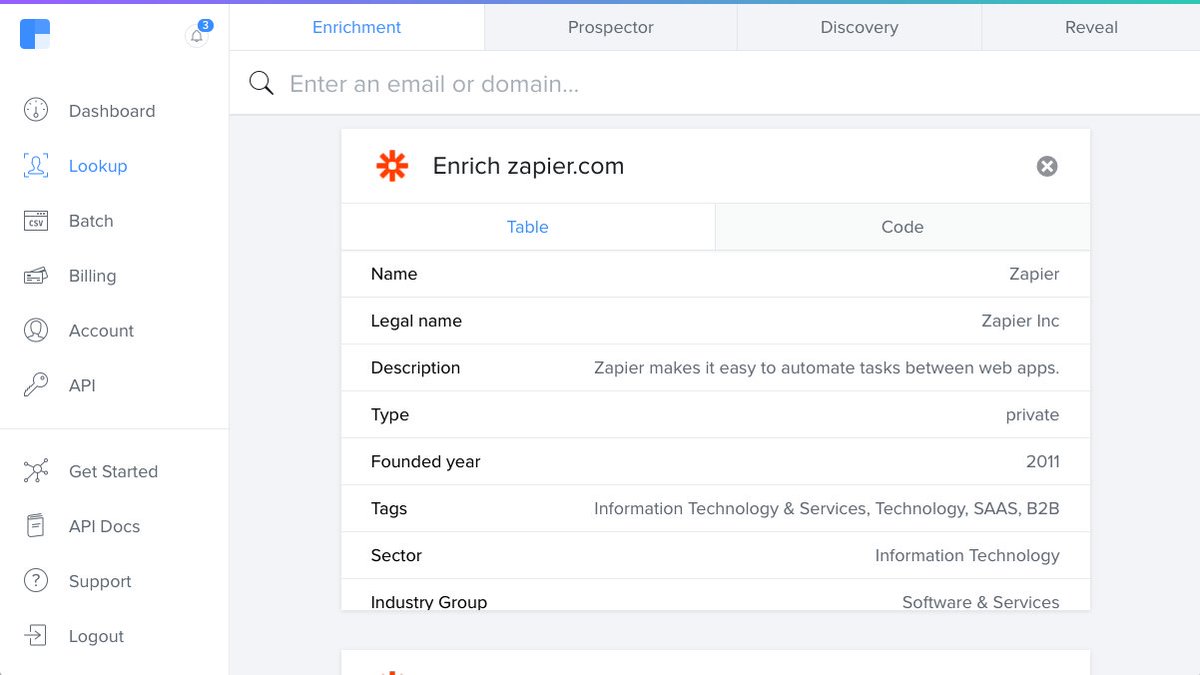Click the Account avatar icon

click(36, 330)
